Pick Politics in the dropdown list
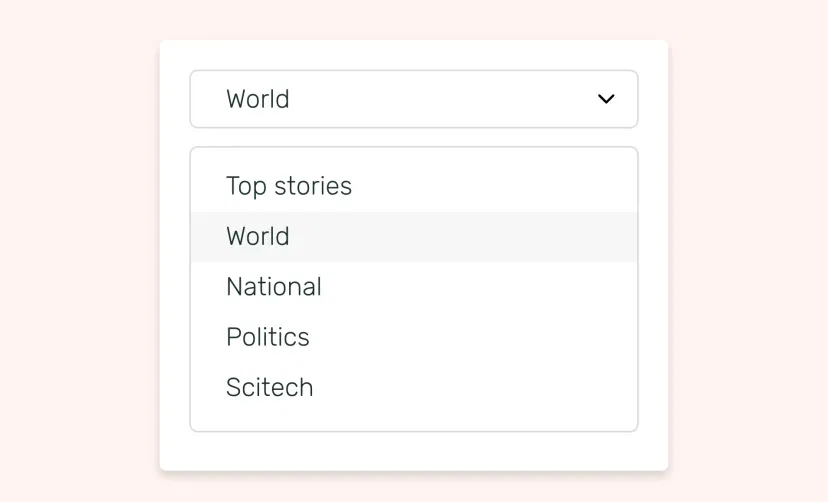This screenshot has width=828, height=502. 268,337
